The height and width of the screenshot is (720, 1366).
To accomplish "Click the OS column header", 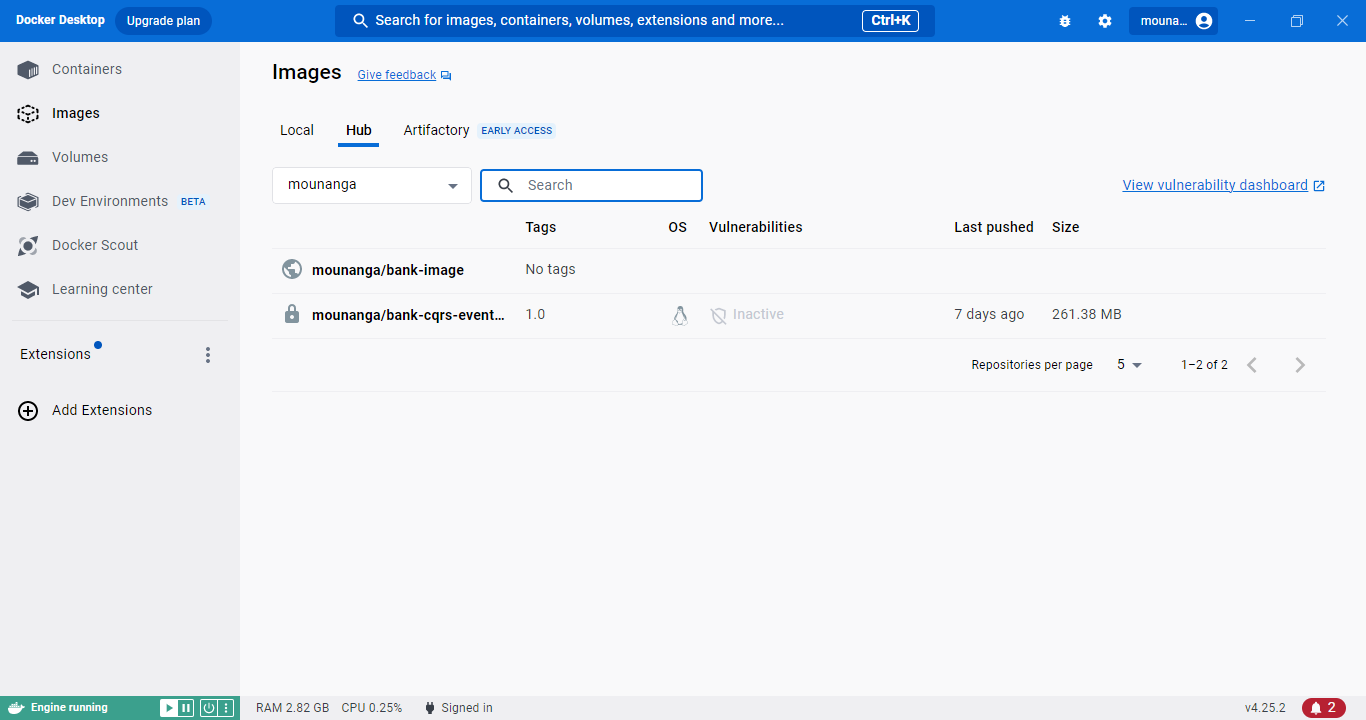I will tap(678, 227).
